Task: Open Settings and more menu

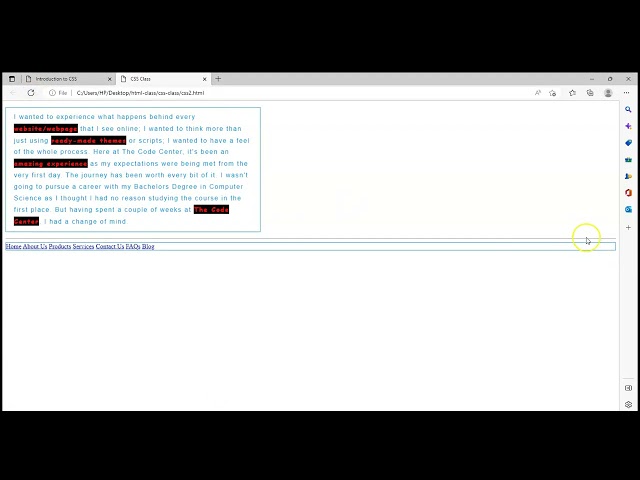Action: (627, 93)
